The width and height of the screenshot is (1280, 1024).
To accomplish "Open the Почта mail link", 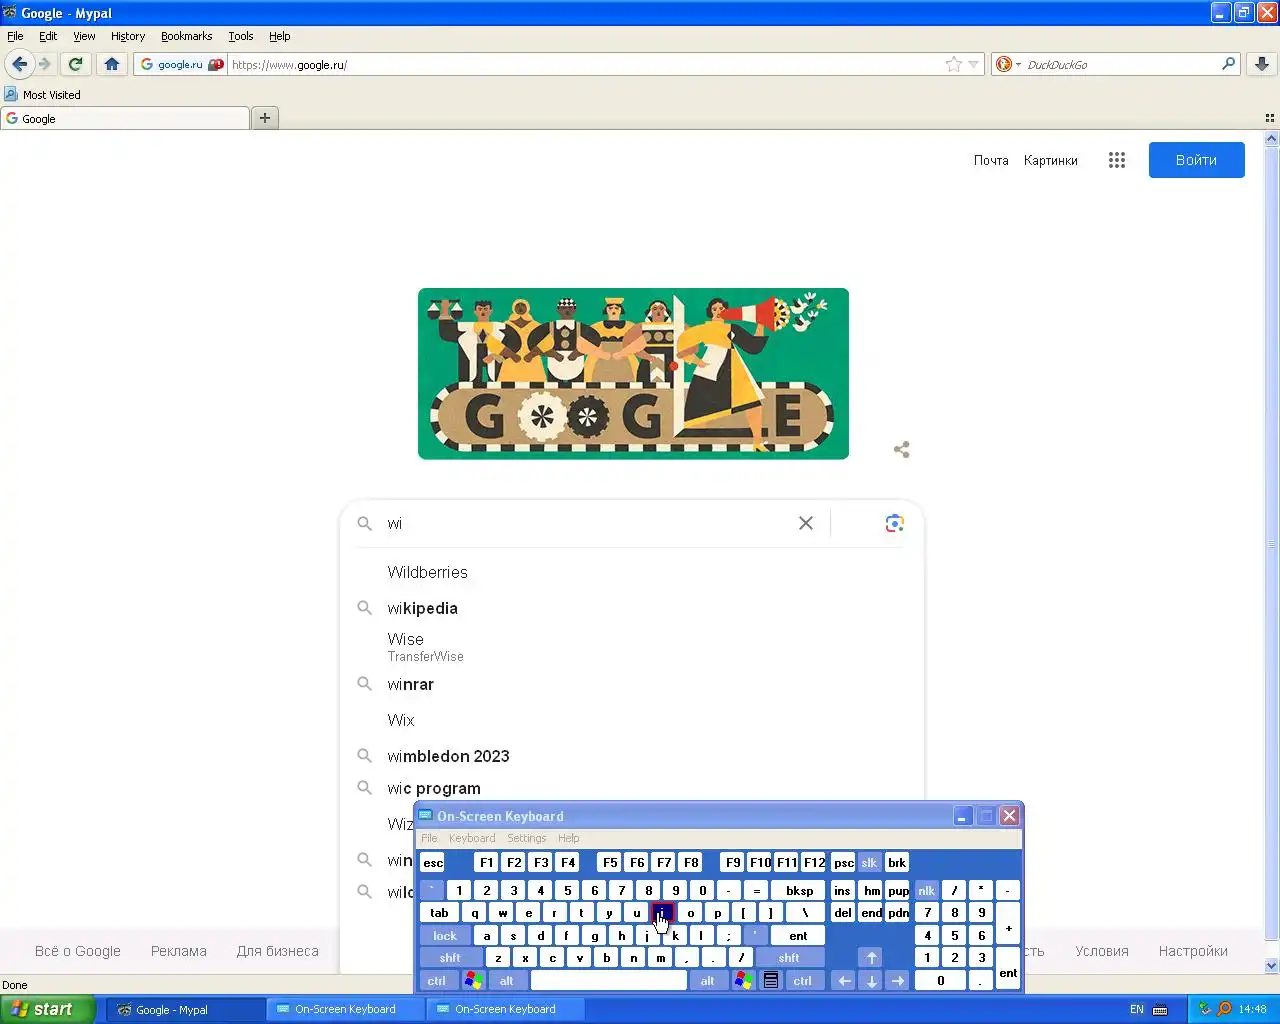I will [x=991, y=160].
